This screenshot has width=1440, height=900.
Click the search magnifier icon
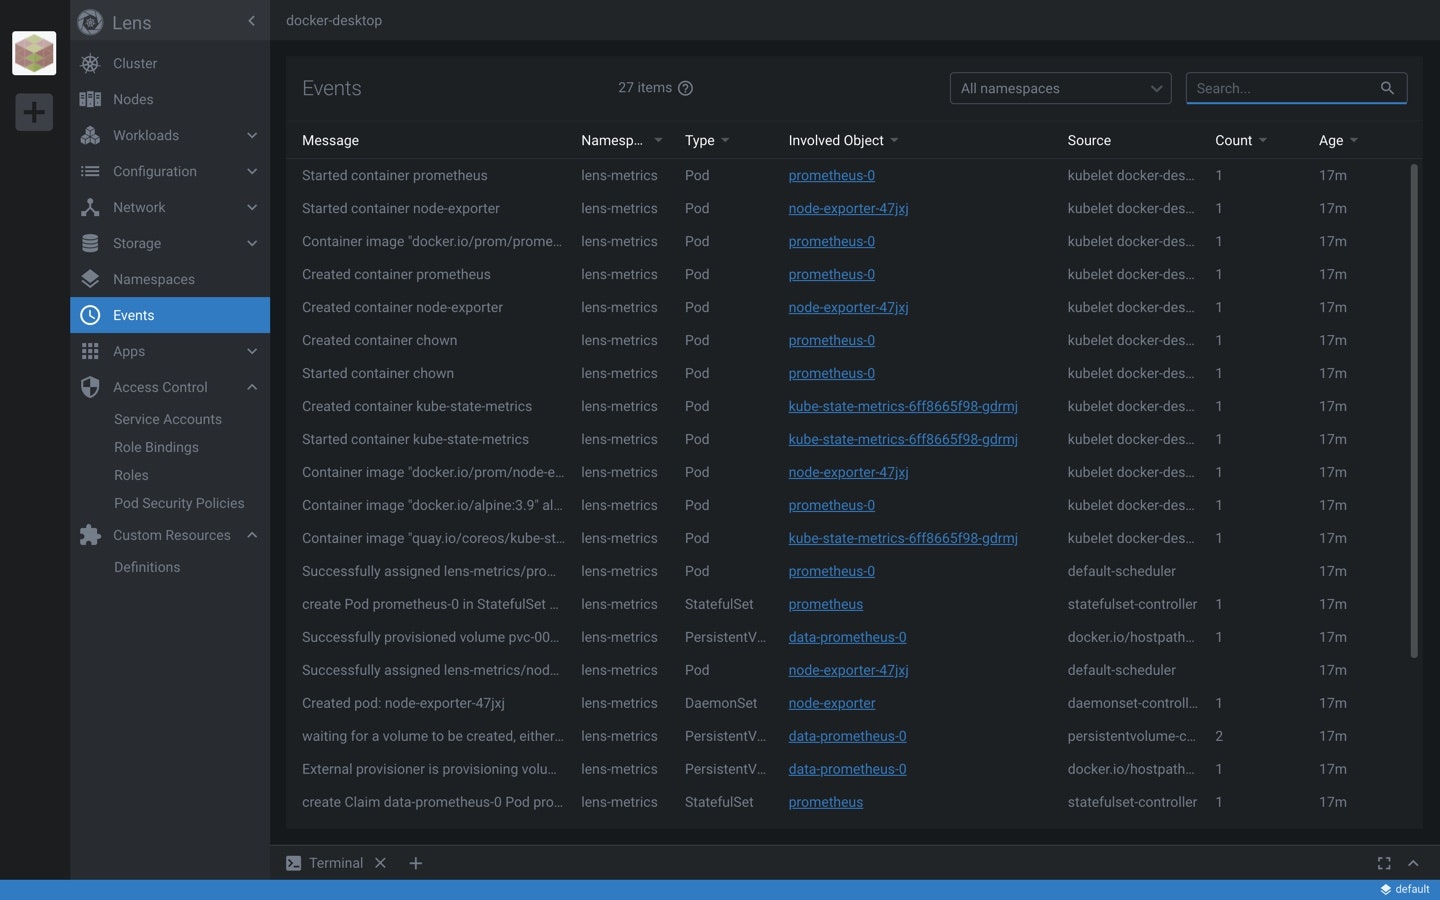(1387, 88)
